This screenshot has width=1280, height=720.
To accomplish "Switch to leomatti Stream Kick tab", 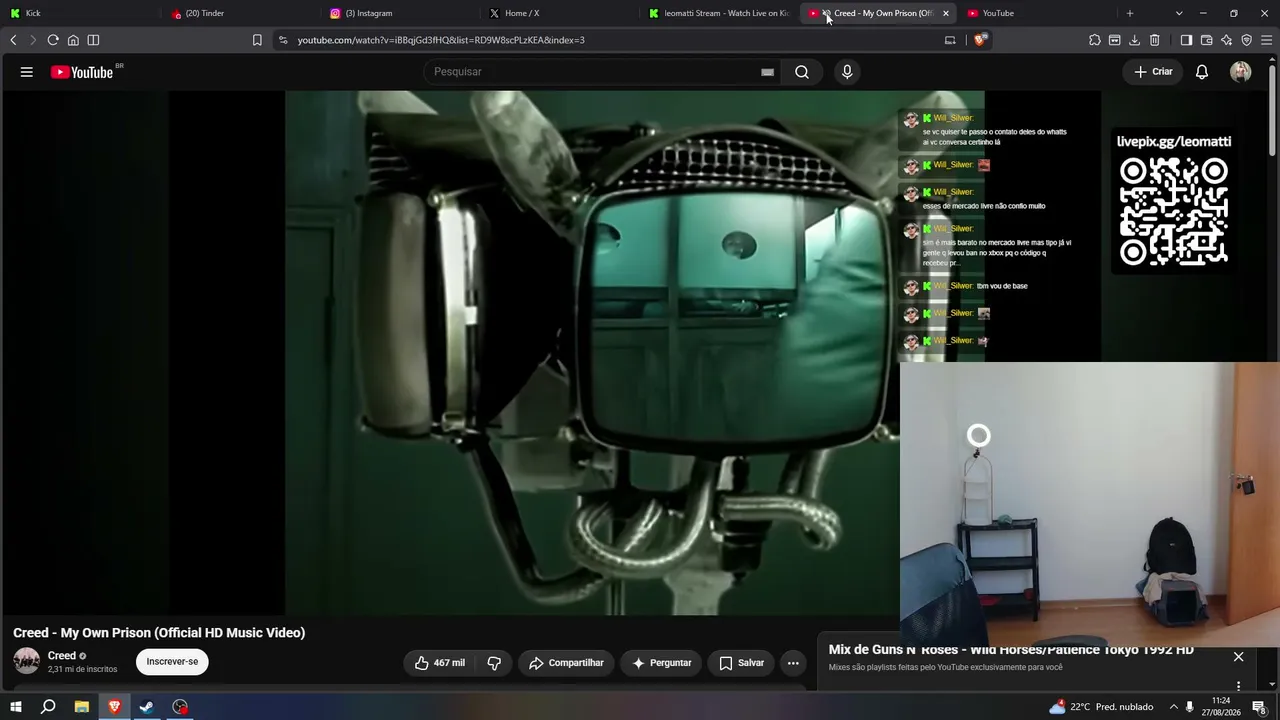I will [720, 13].
